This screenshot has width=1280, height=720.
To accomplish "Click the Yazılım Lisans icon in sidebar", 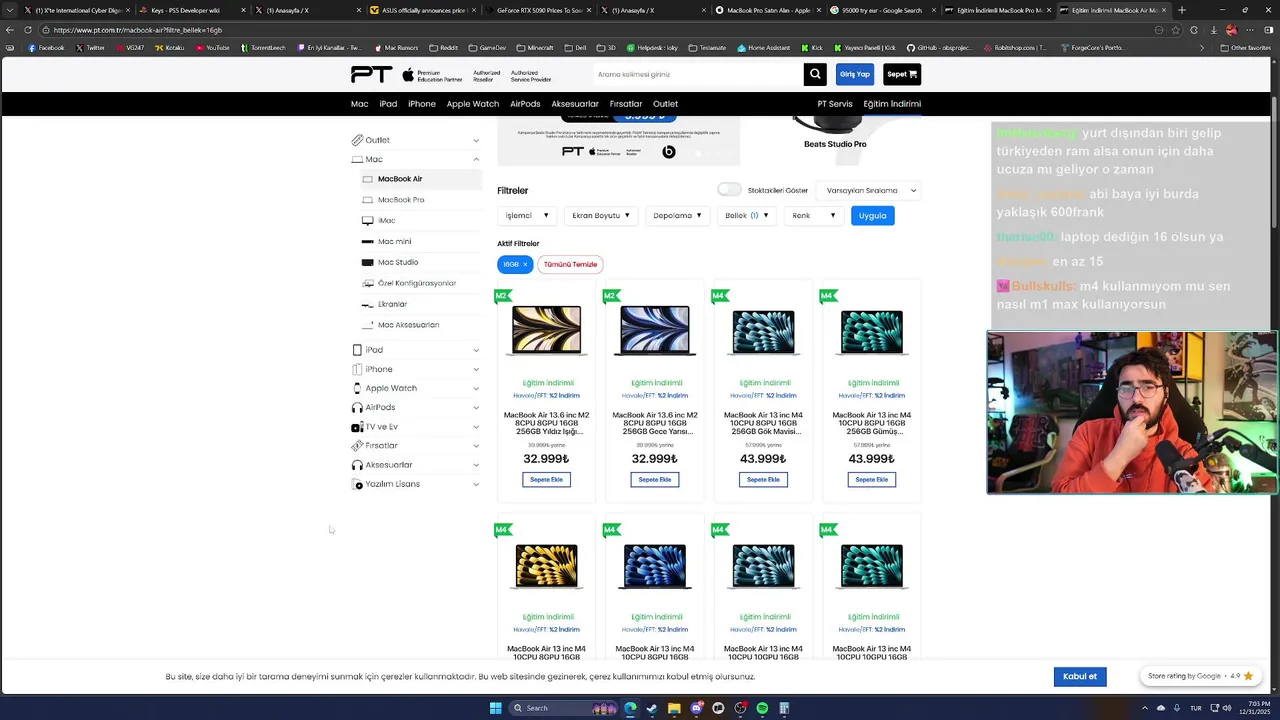I will click(x=357, y=484).
